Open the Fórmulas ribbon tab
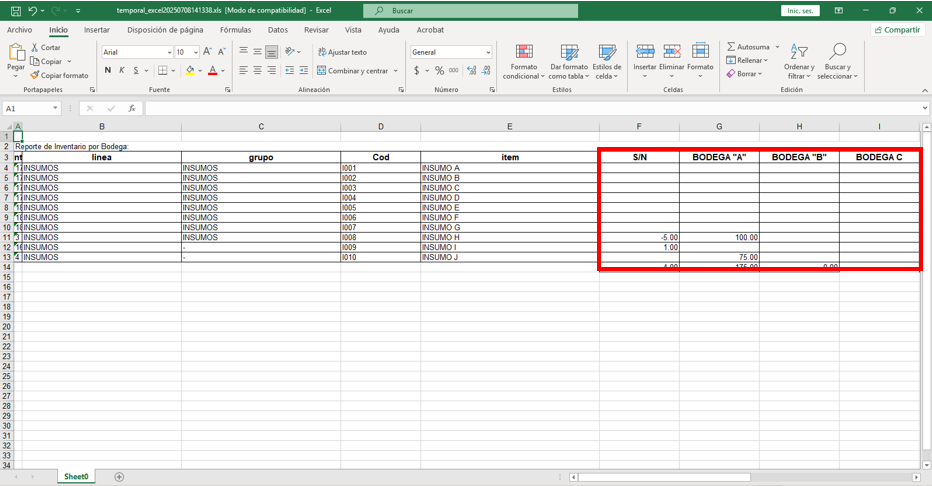This screenshot has width=932, height=486. click(x=235, y=30)
